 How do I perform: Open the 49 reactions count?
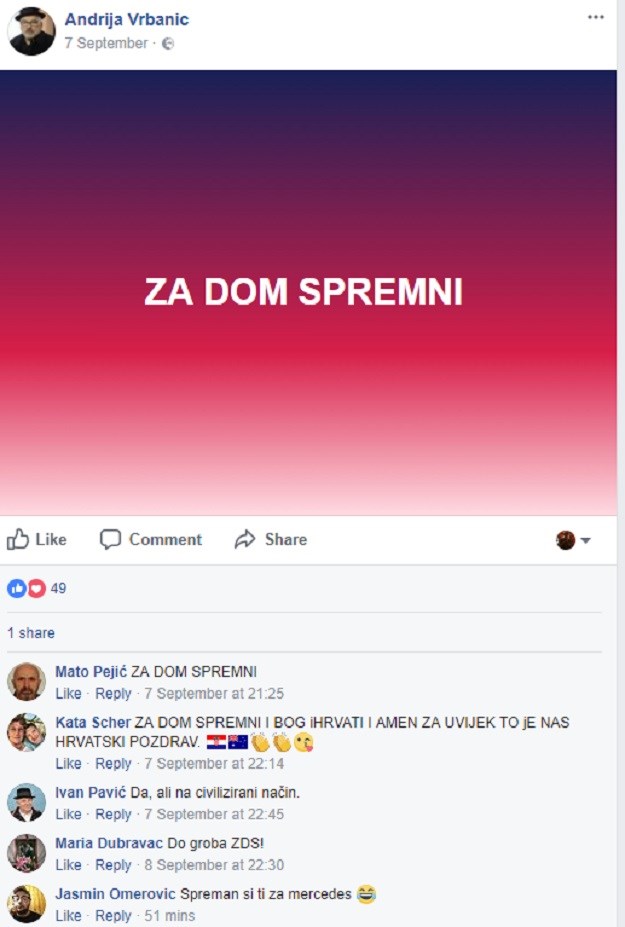click(58, 588)
